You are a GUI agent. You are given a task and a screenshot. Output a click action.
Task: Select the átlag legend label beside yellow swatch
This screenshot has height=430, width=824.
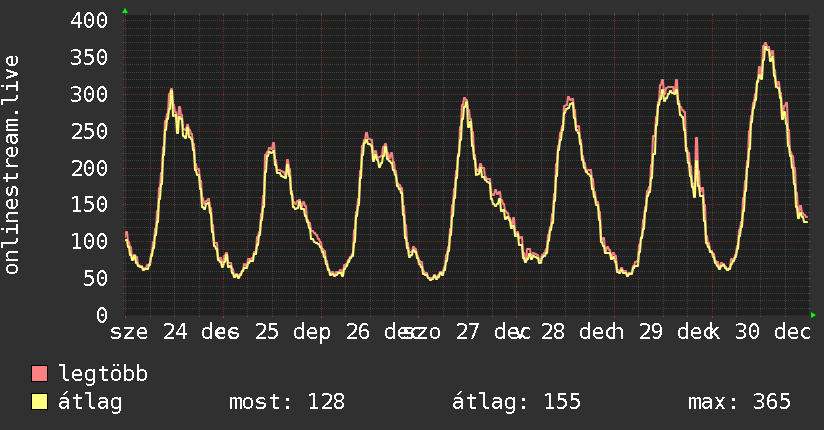[90, 403]
